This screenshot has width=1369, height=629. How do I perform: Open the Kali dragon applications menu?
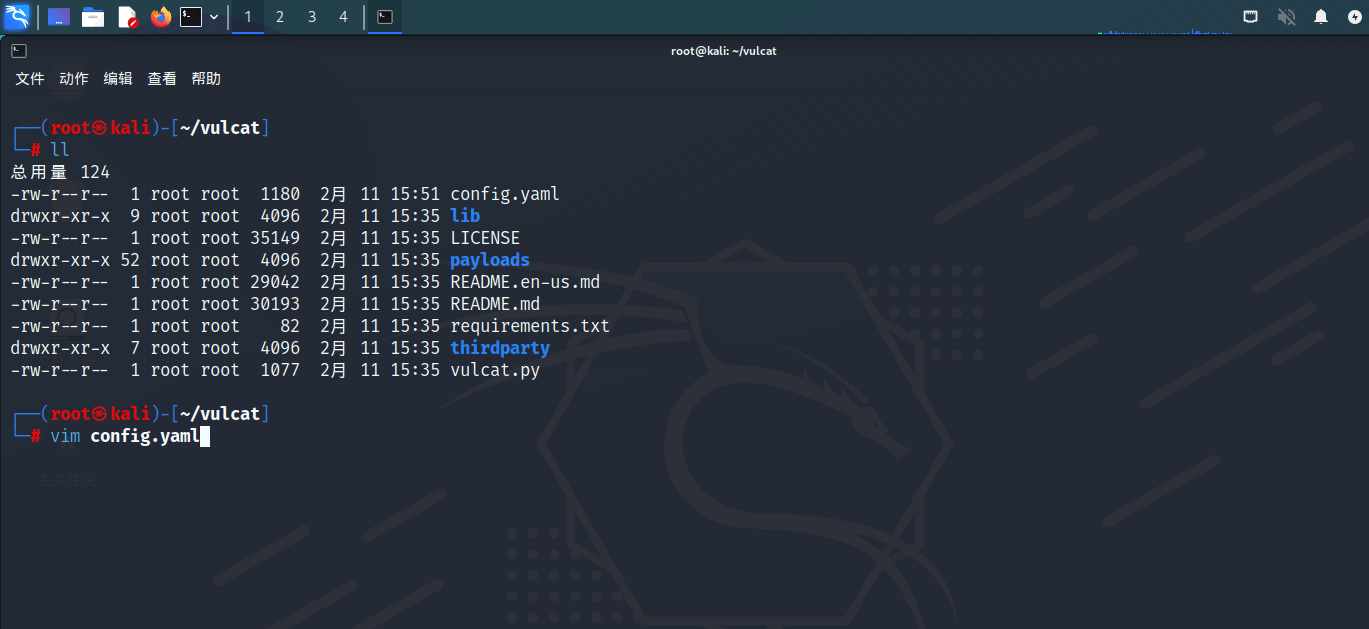point(17,16)
